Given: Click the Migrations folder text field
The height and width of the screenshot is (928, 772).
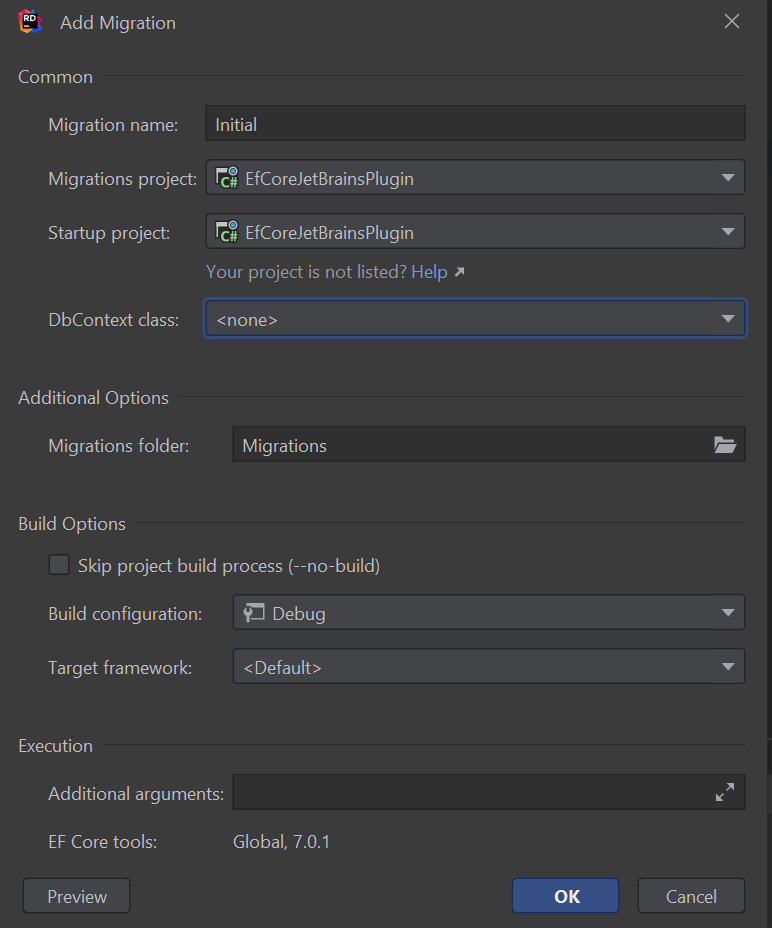Looking at the screenshot, I should pyautogui.click(x=450, y=445).
